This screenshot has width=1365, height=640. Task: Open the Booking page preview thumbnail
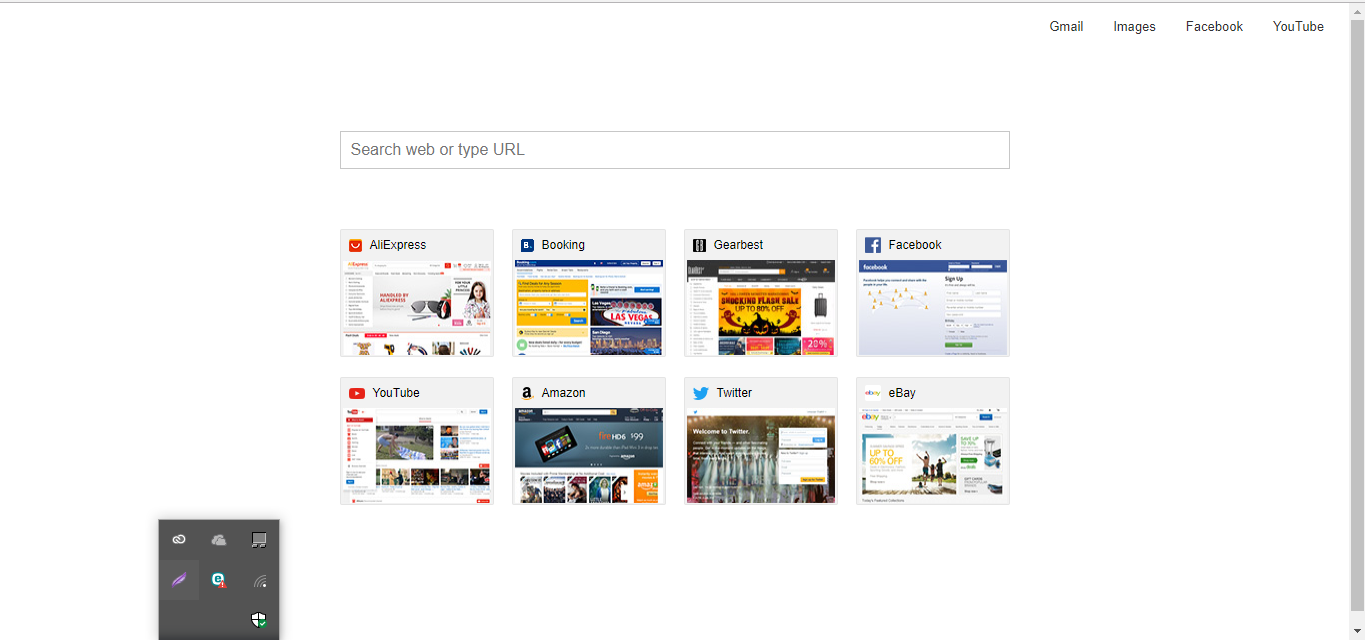[x=589, y=308]
